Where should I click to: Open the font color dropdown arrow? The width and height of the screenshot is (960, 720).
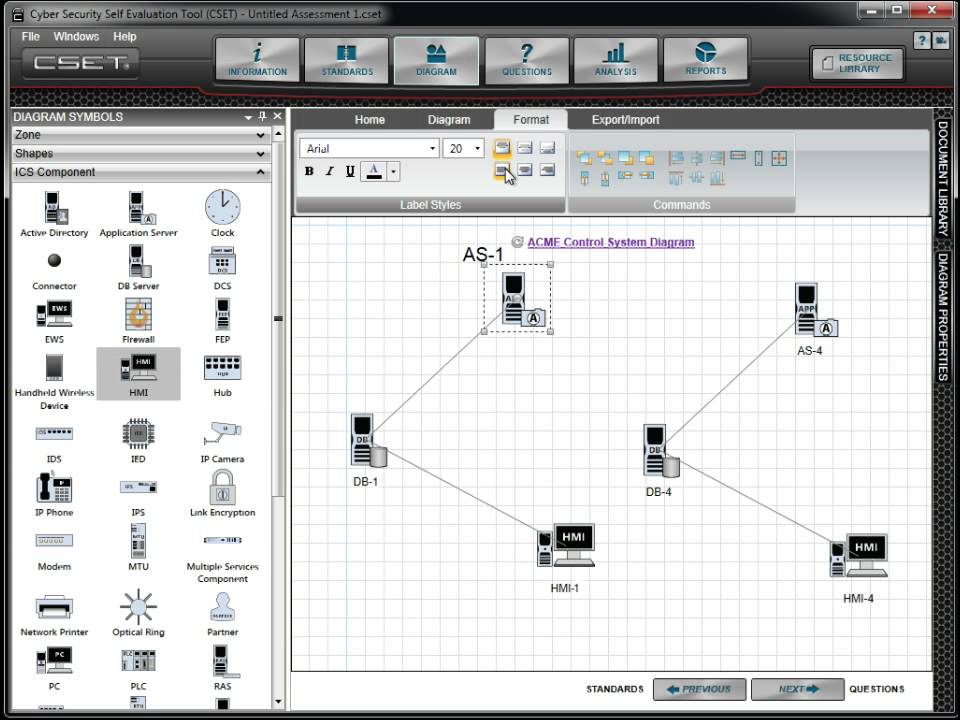tap(394, 171)
